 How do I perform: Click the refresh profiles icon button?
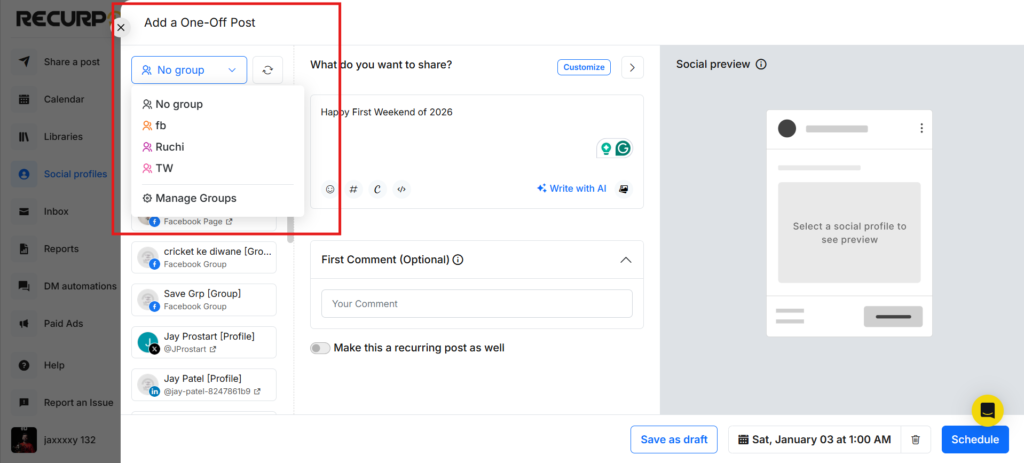click(x=268, y=70)
